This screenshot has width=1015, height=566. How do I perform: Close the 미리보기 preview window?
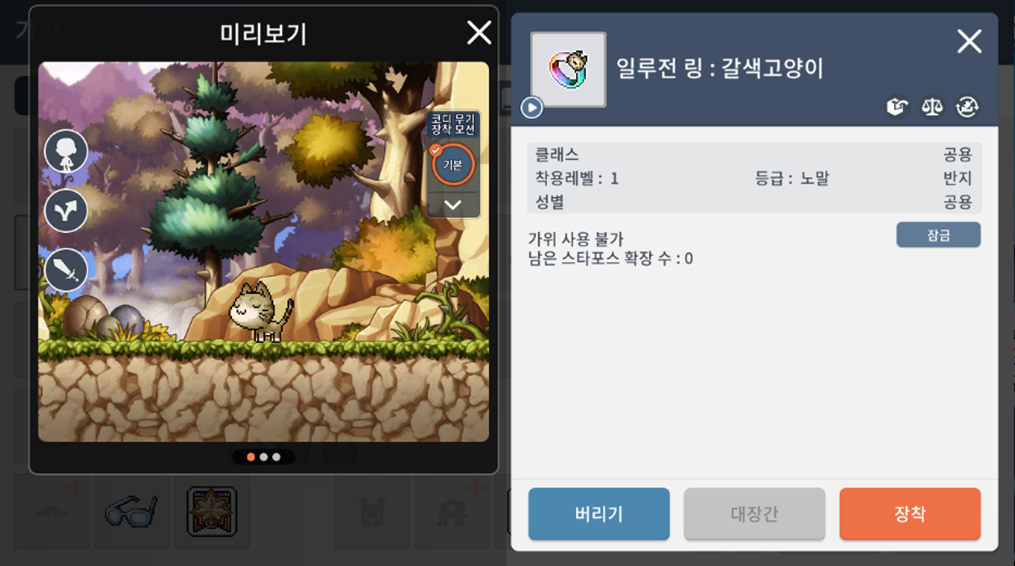click(479, 32)
